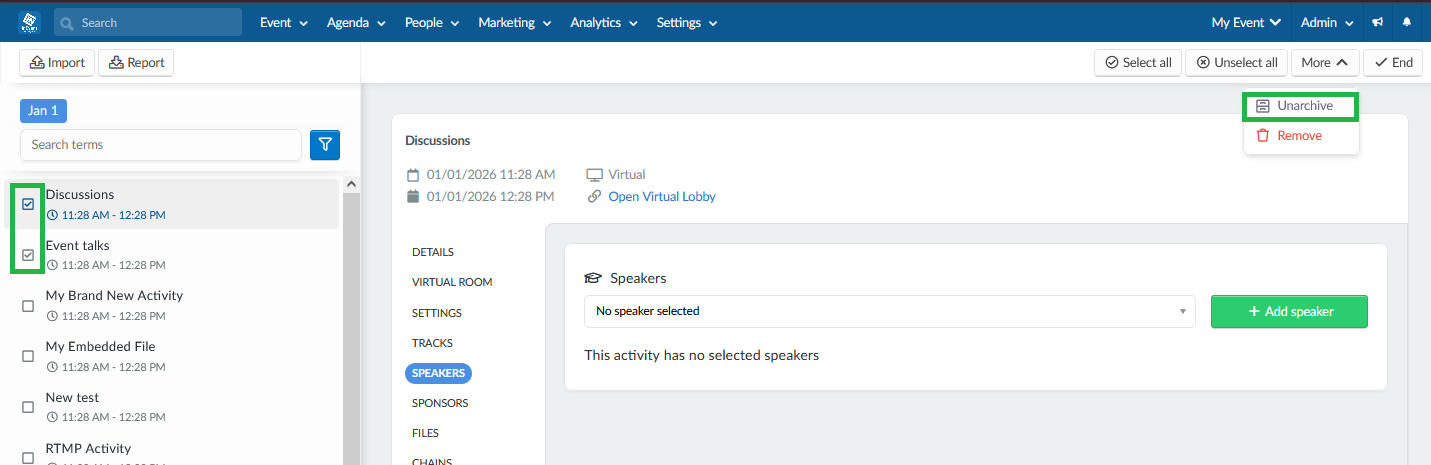Open the Agenda dropdown menu
This screenshot has width=1431, height=465.
[x=356, y=22]
